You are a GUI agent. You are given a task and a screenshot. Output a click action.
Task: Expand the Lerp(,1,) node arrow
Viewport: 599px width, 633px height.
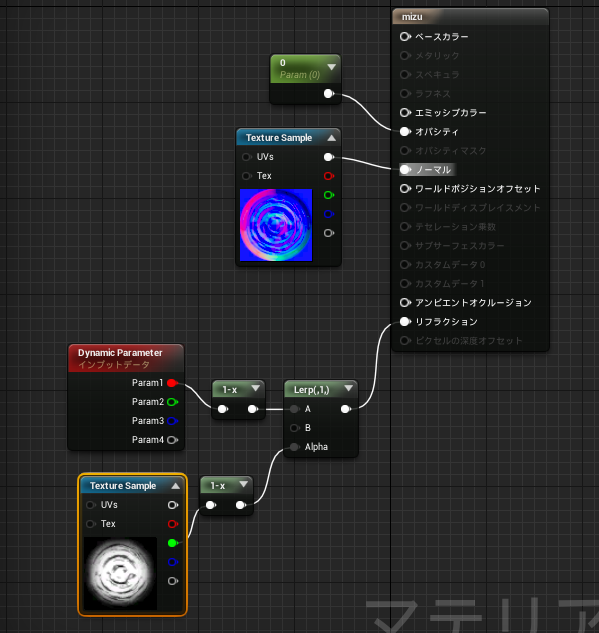(x=348, y=388)
